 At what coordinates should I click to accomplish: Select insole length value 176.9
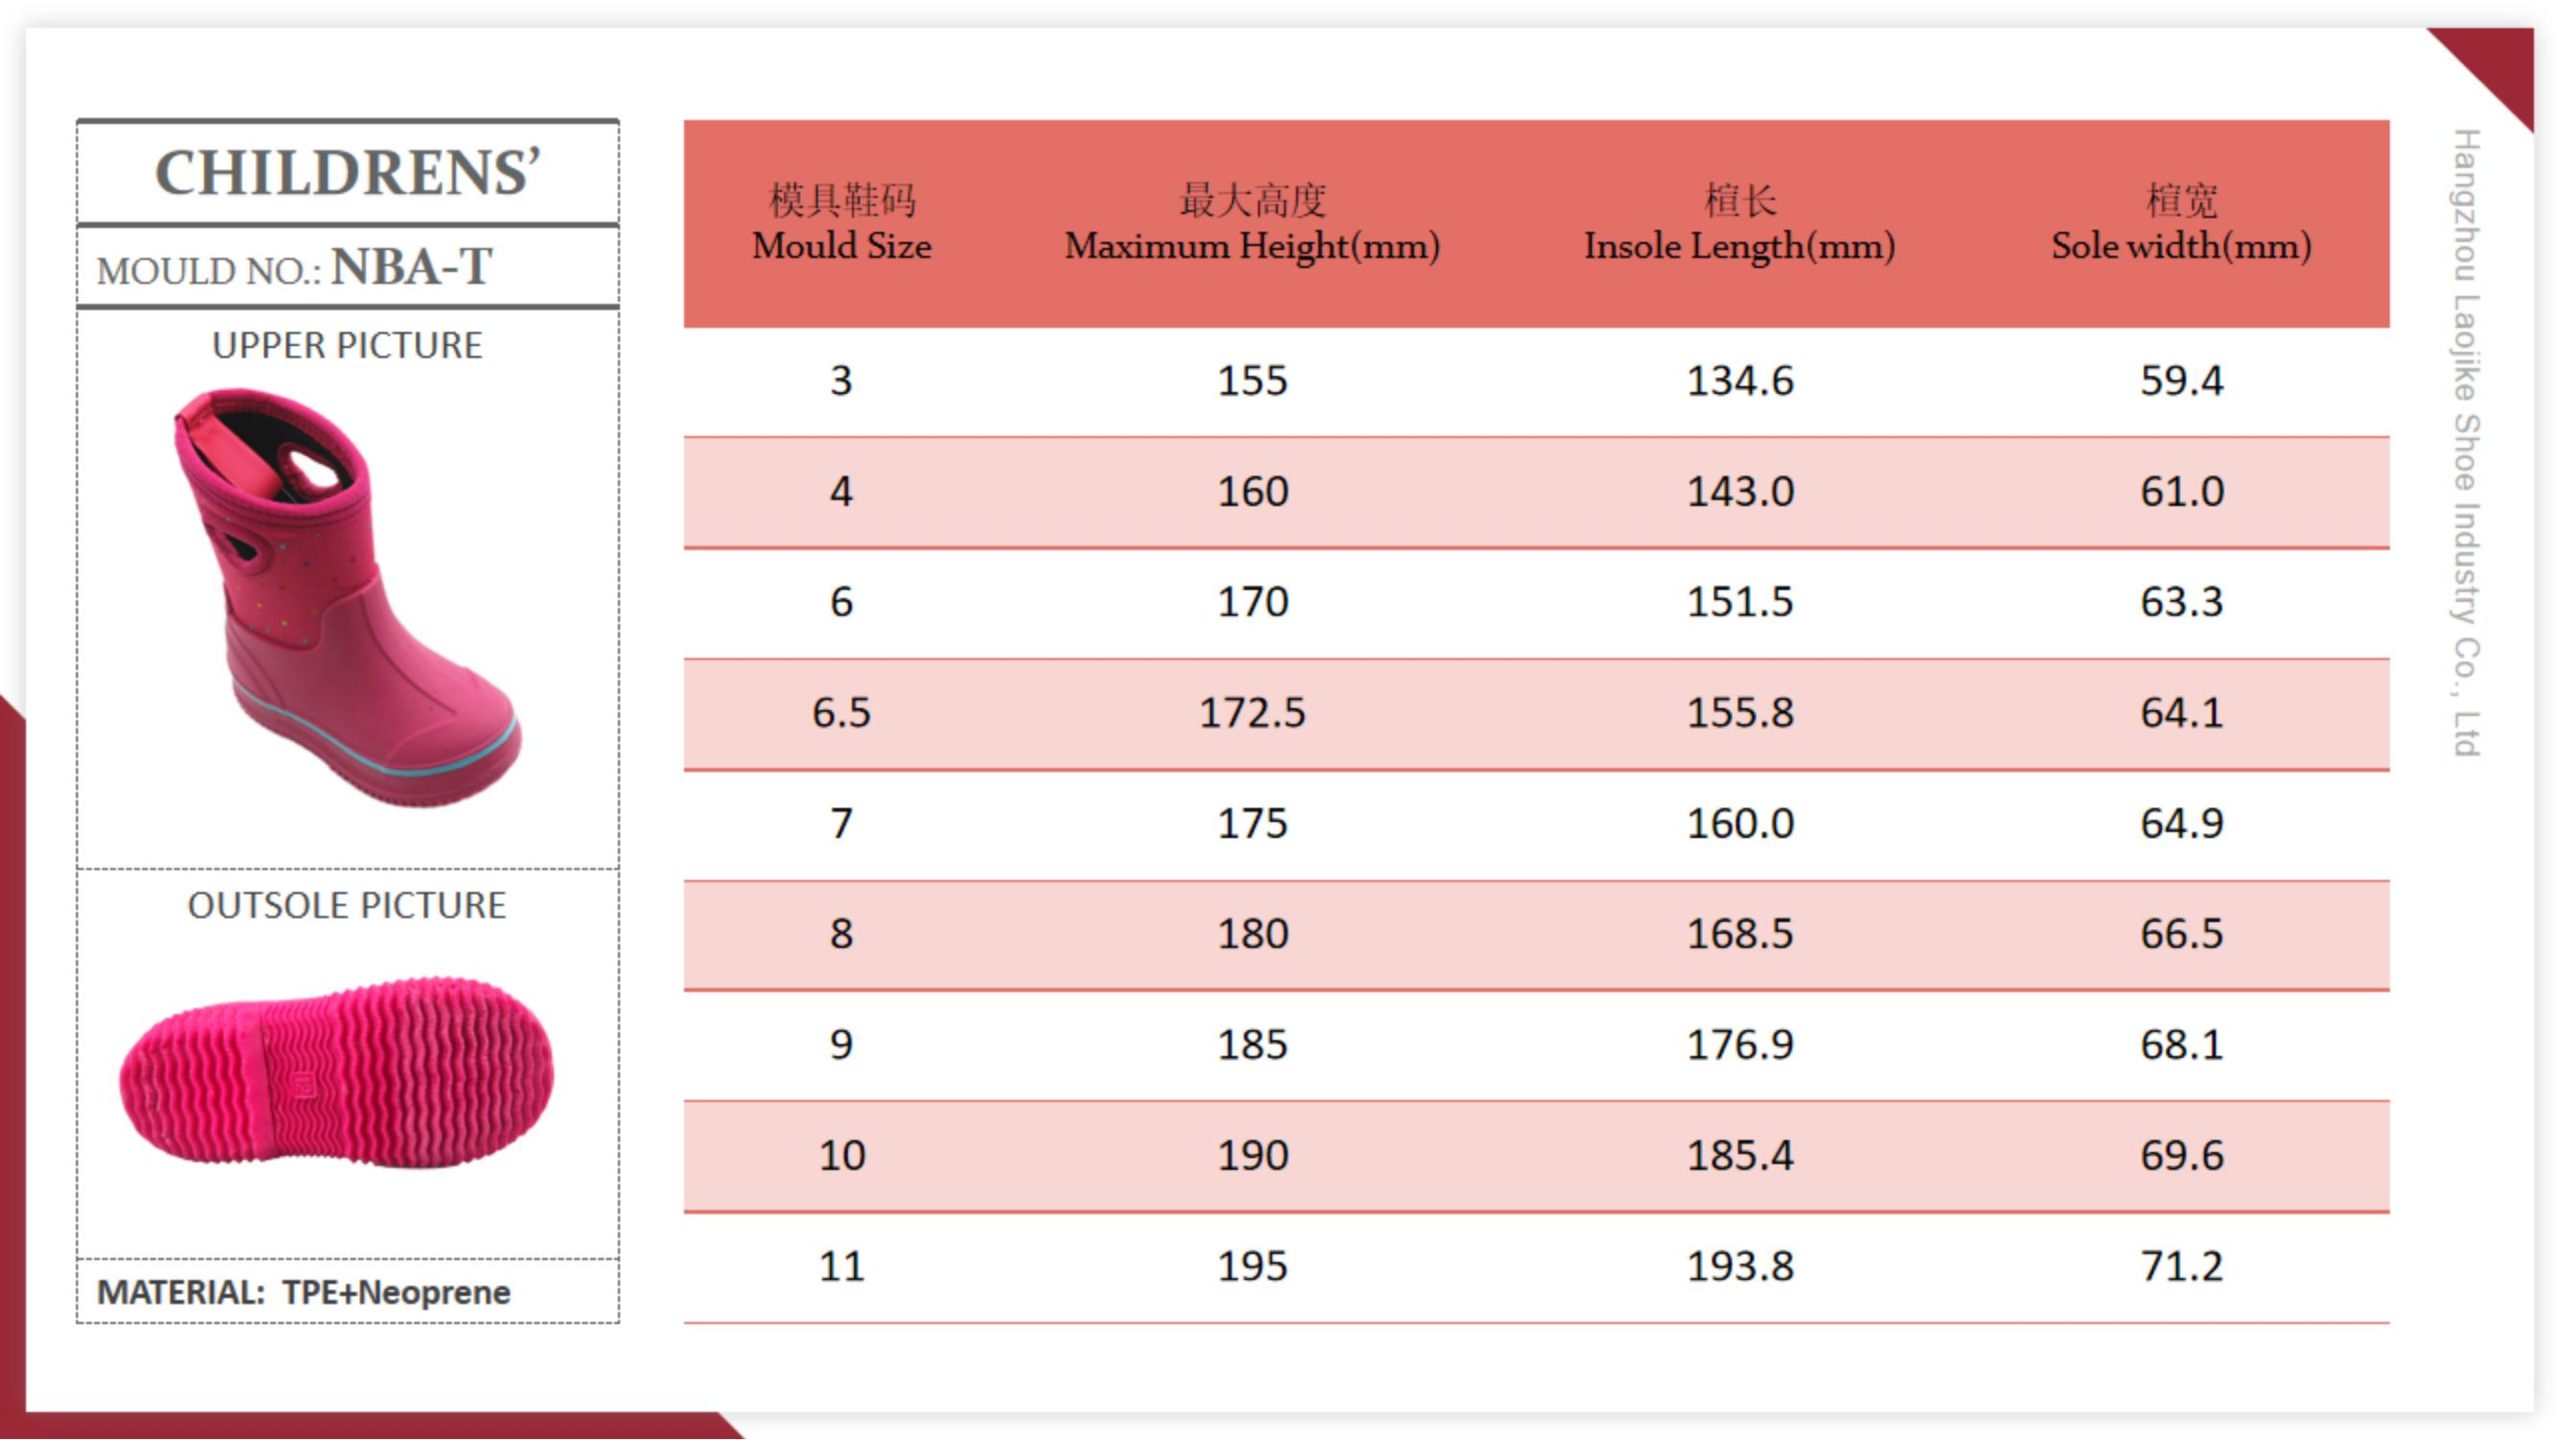pyautogui.click(x=1740, y=1045)
